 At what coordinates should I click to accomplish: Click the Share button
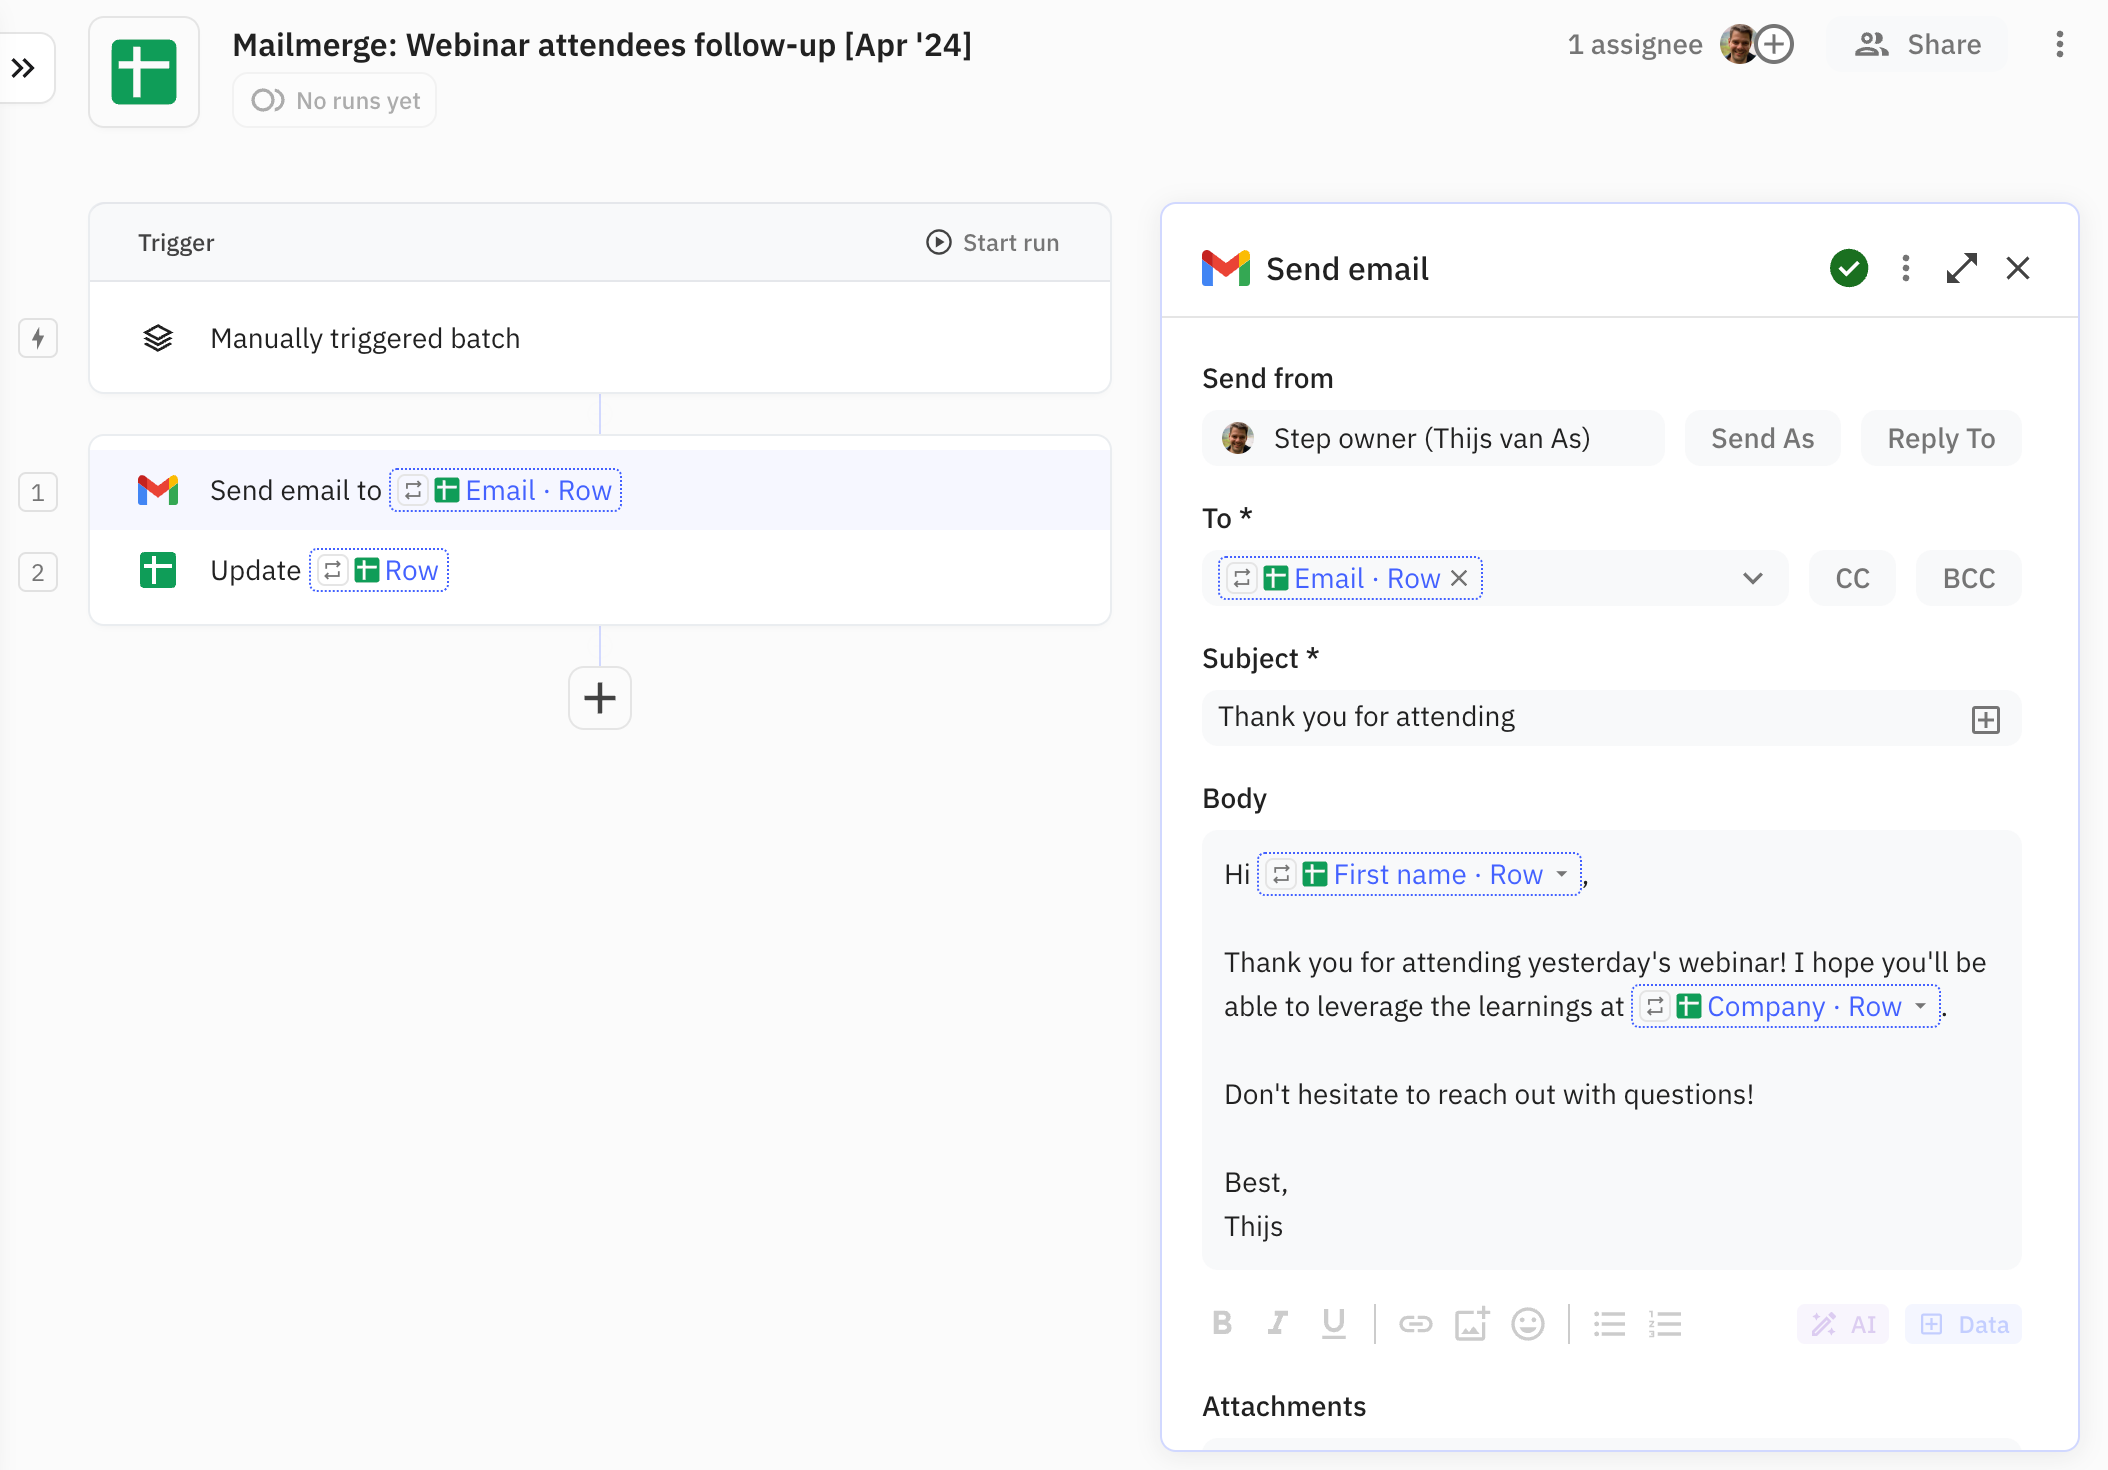[x=1917, y=44]
